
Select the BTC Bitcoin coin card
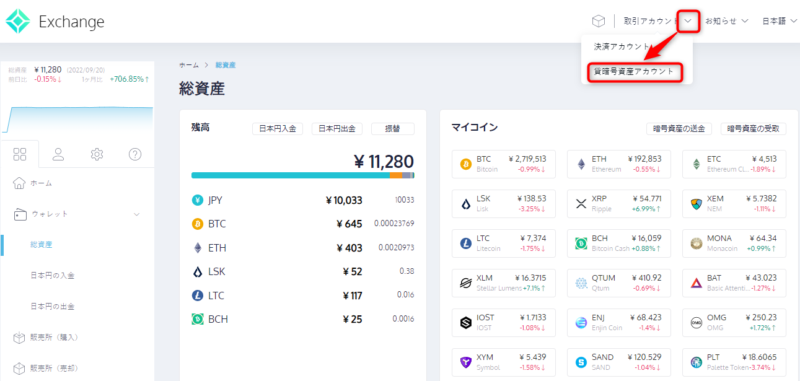pyautogui.click(x=504, y=164)
